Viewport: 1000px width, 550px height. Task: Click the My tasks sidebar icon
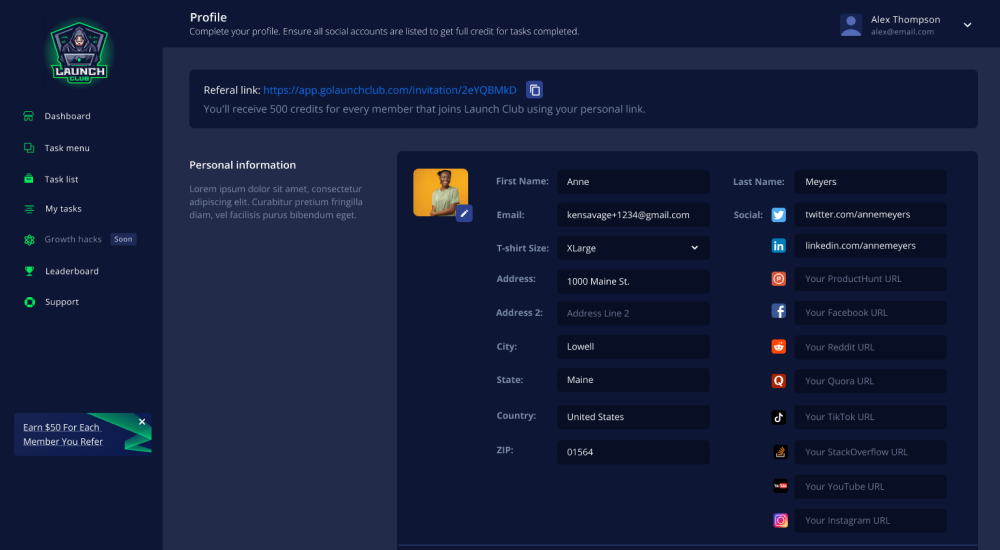pyautogui.click(x=29, y=209)
